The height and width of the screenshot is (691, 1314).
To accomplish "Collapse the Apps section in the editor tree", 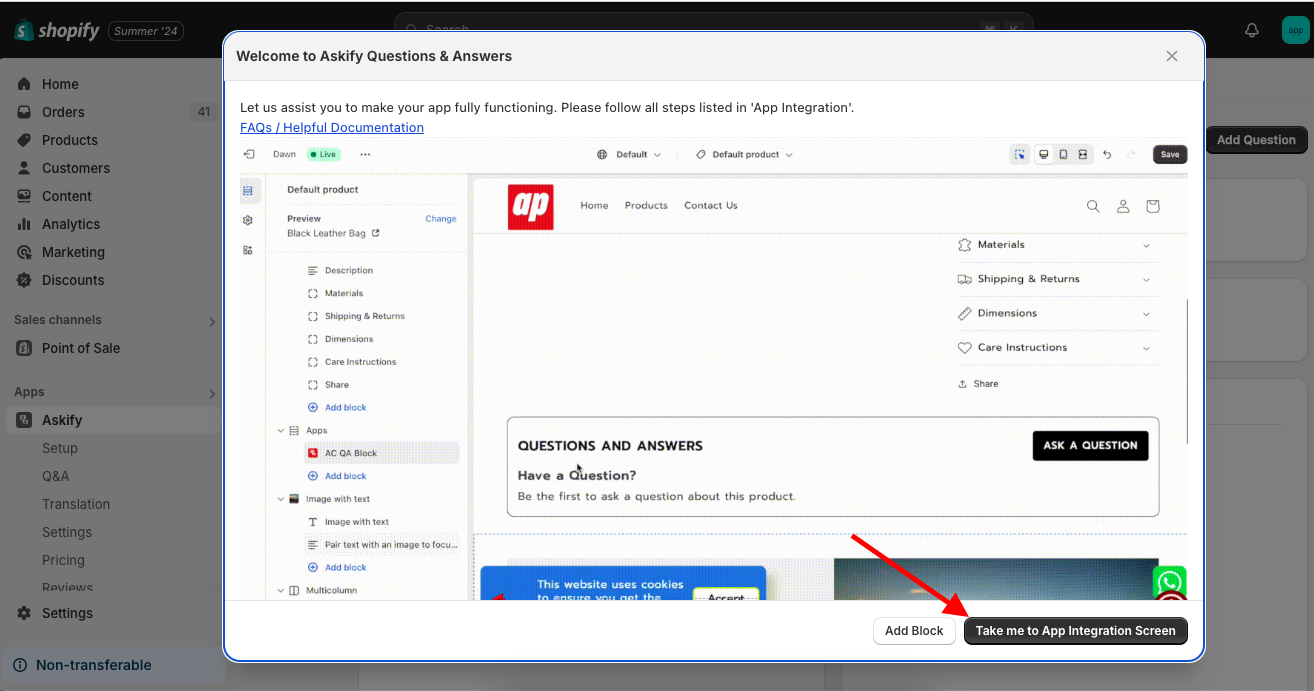I will [x=281, y=430].
